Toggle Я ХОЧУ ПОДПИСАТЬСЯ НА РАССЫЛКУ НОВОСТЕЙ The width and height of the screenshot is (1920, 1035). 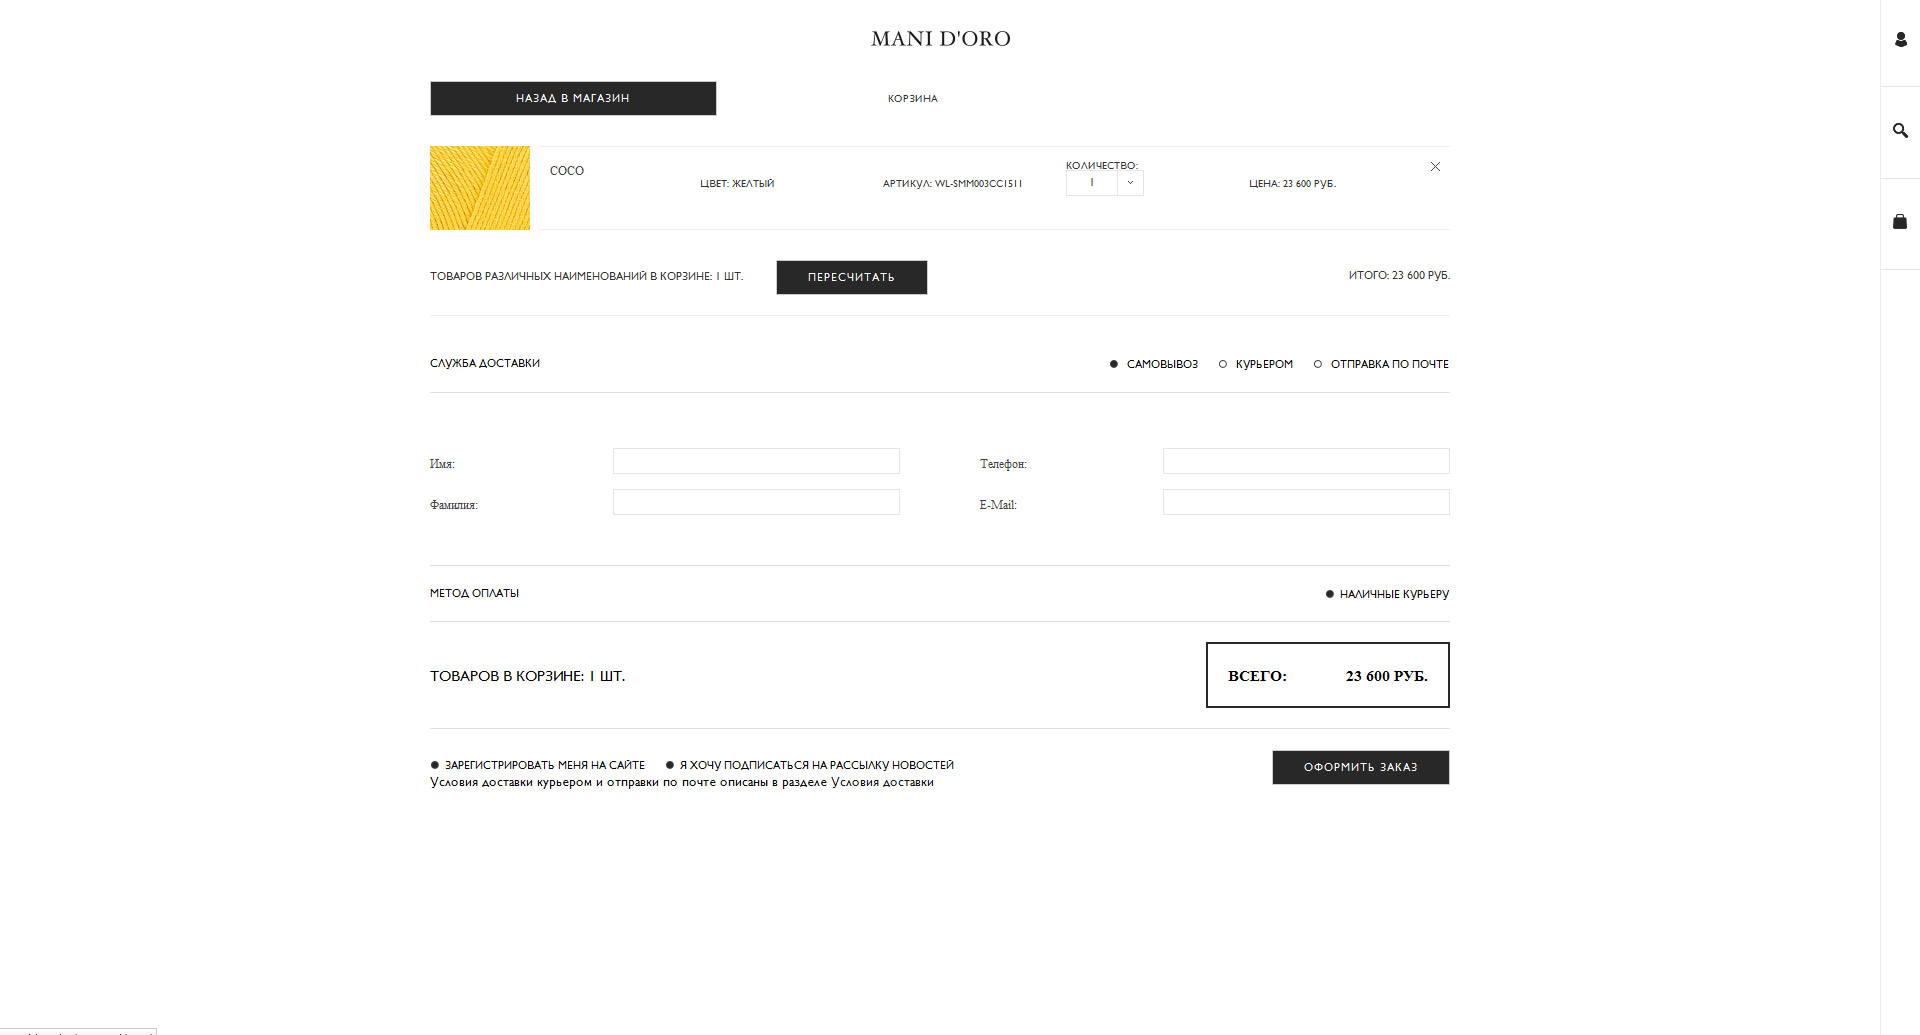810,765
